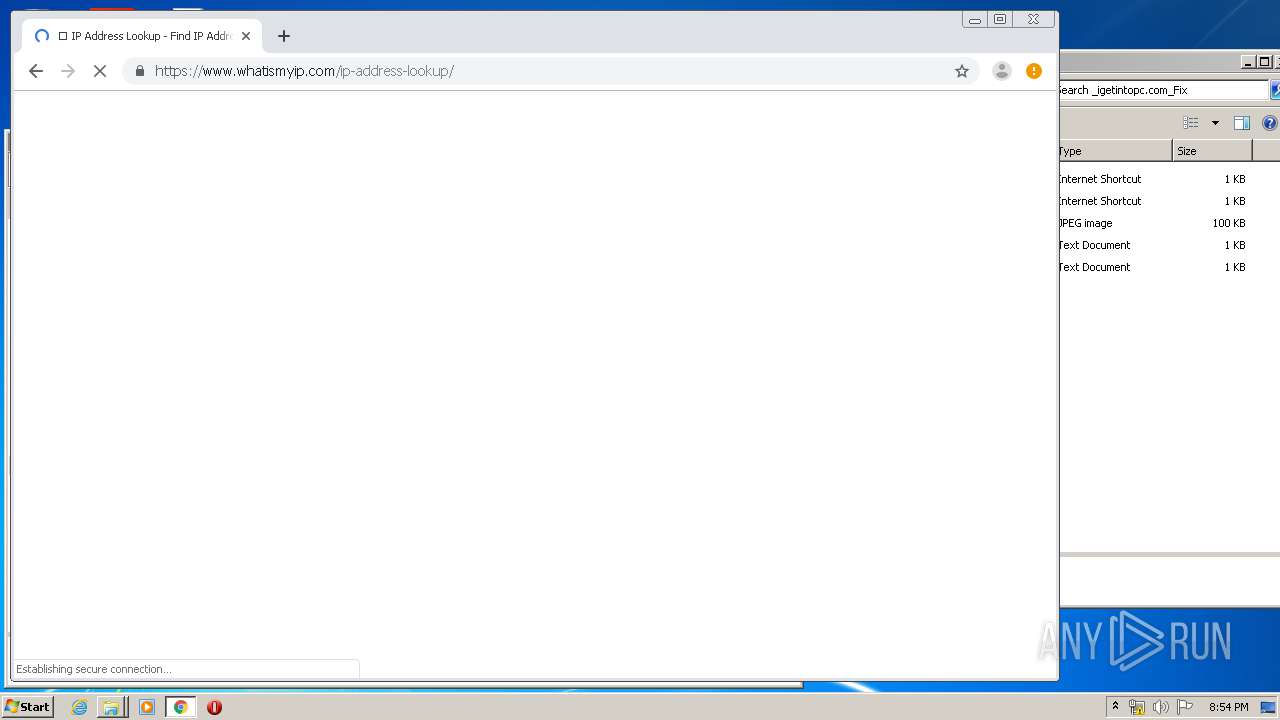
Task: Open Windows Media Player from the taskbar
Action: (x=147, y=707)
